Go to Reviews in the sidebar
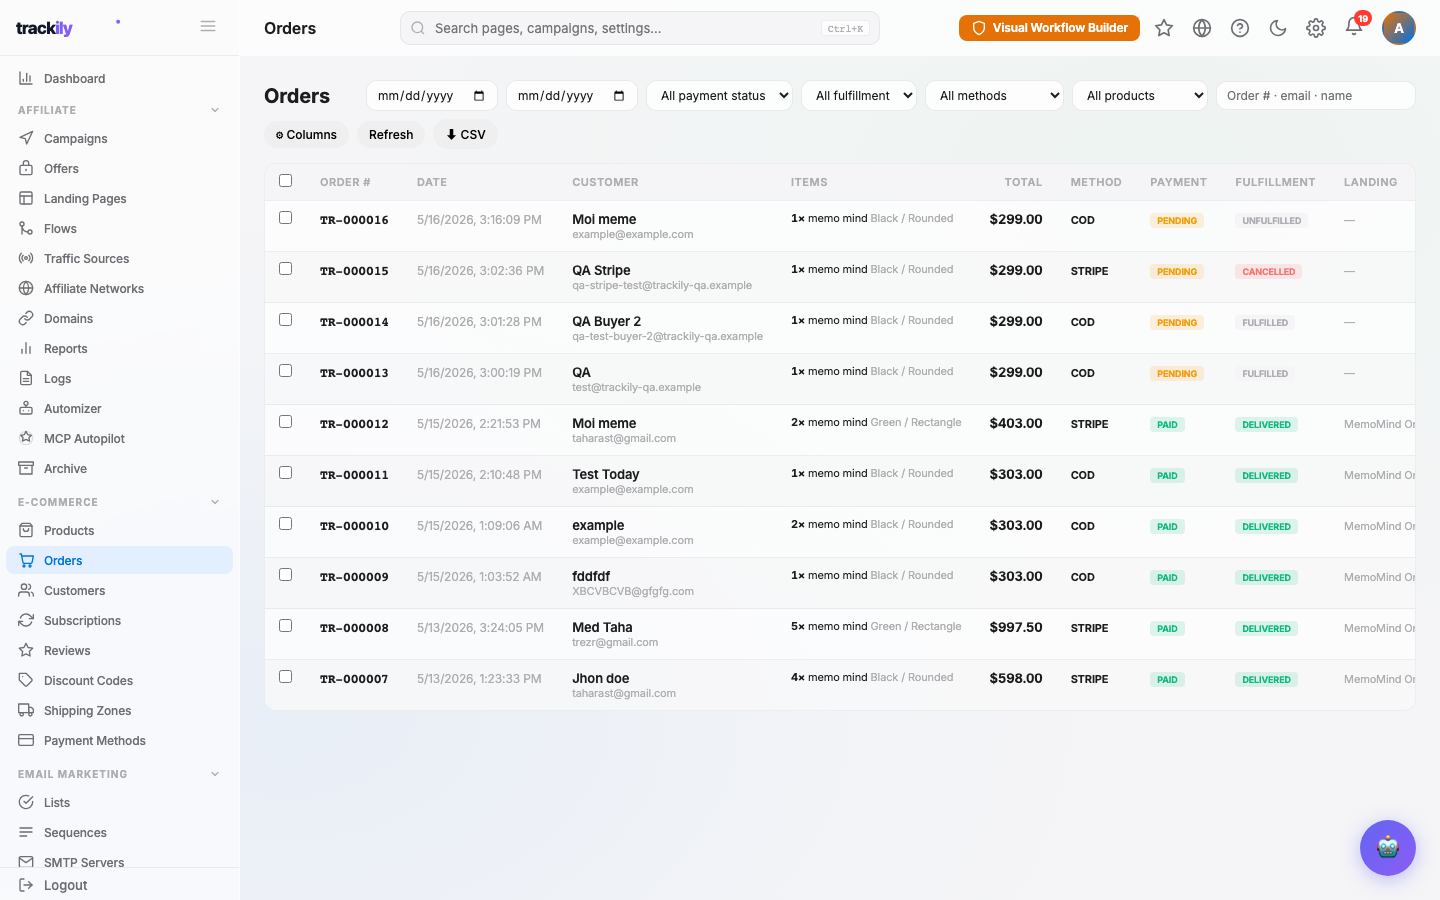 coord(120,651)
